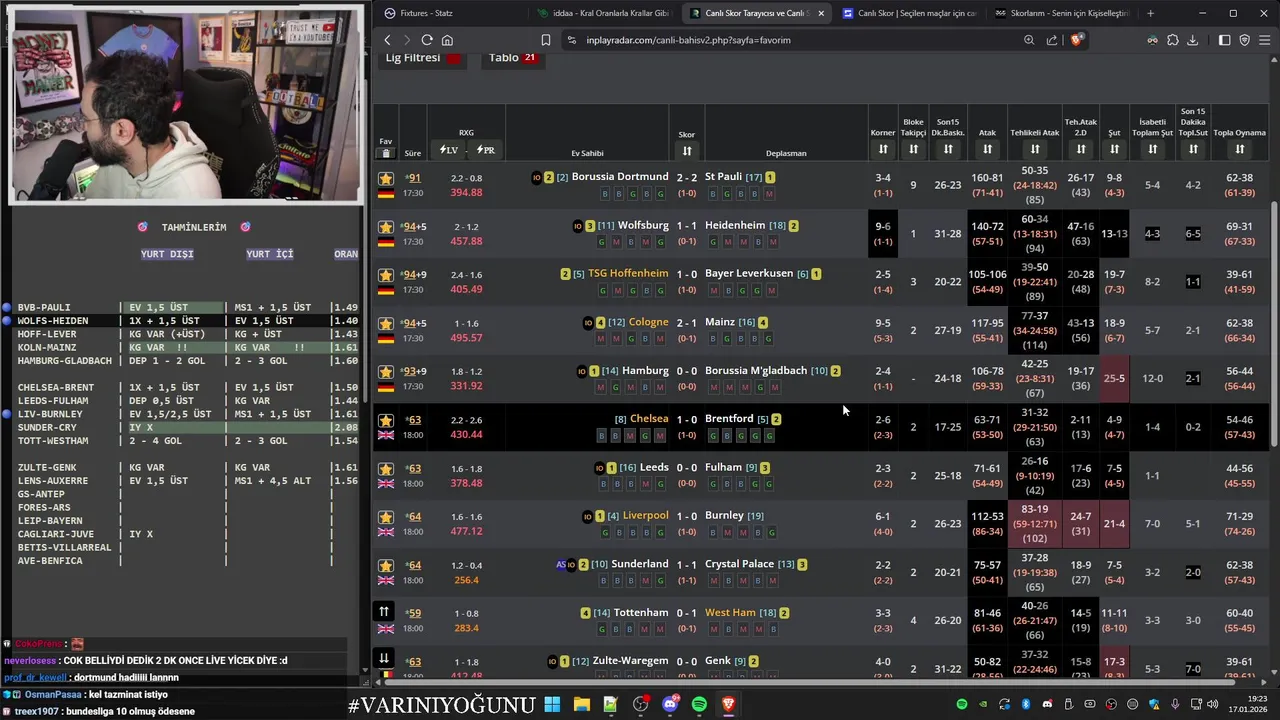Toggle favorite star for Borussia Dortmund row
1280x720 pixels.
[385, 178]
